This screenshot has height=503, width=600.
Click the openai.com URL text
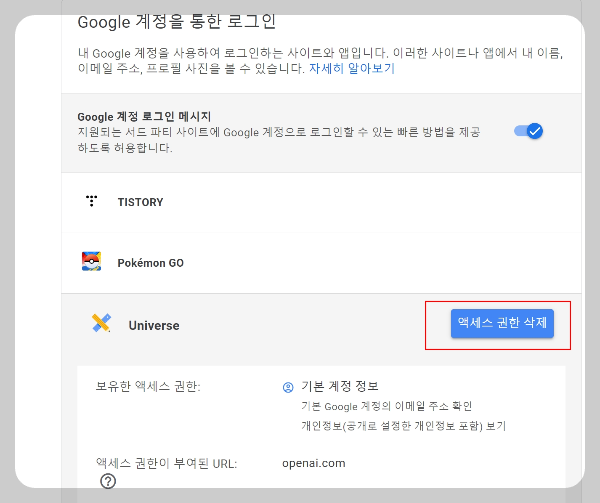click(314, 463)
